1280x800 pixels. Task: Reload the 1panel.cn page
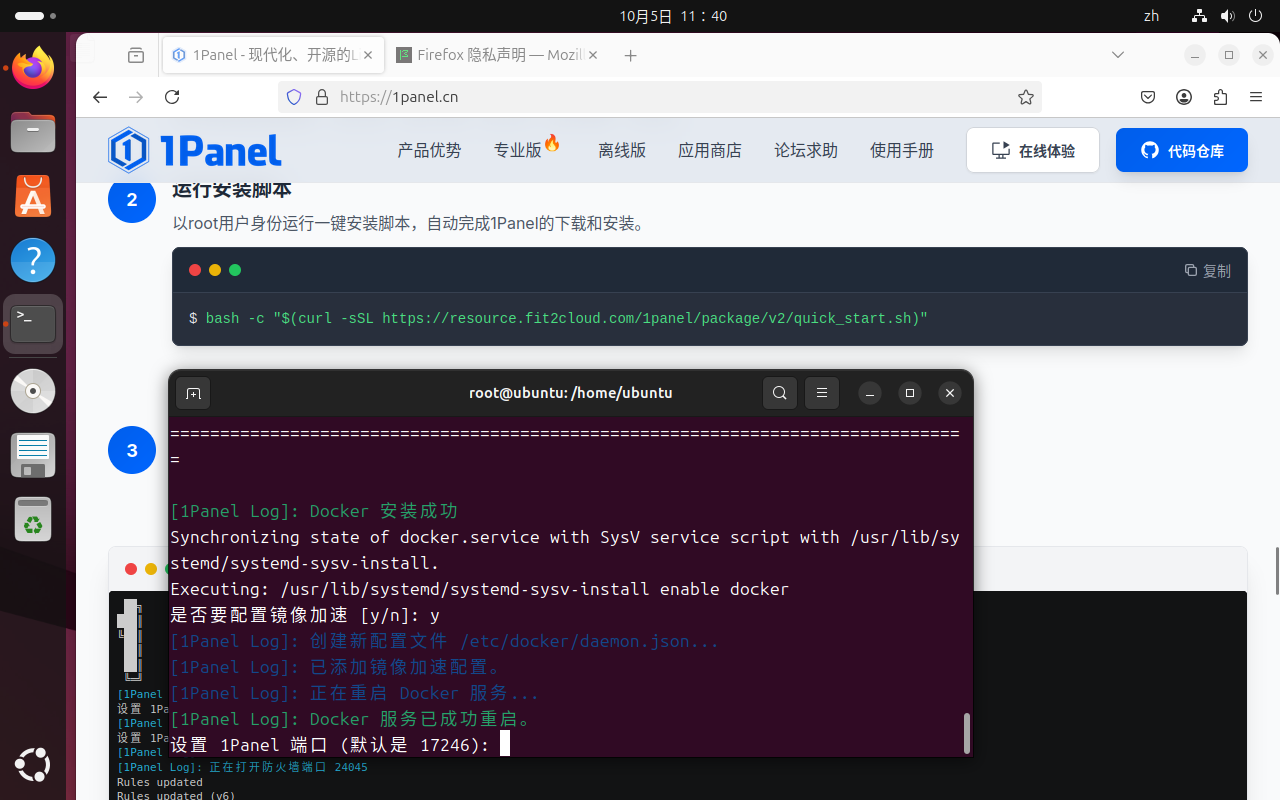(172, 97)
